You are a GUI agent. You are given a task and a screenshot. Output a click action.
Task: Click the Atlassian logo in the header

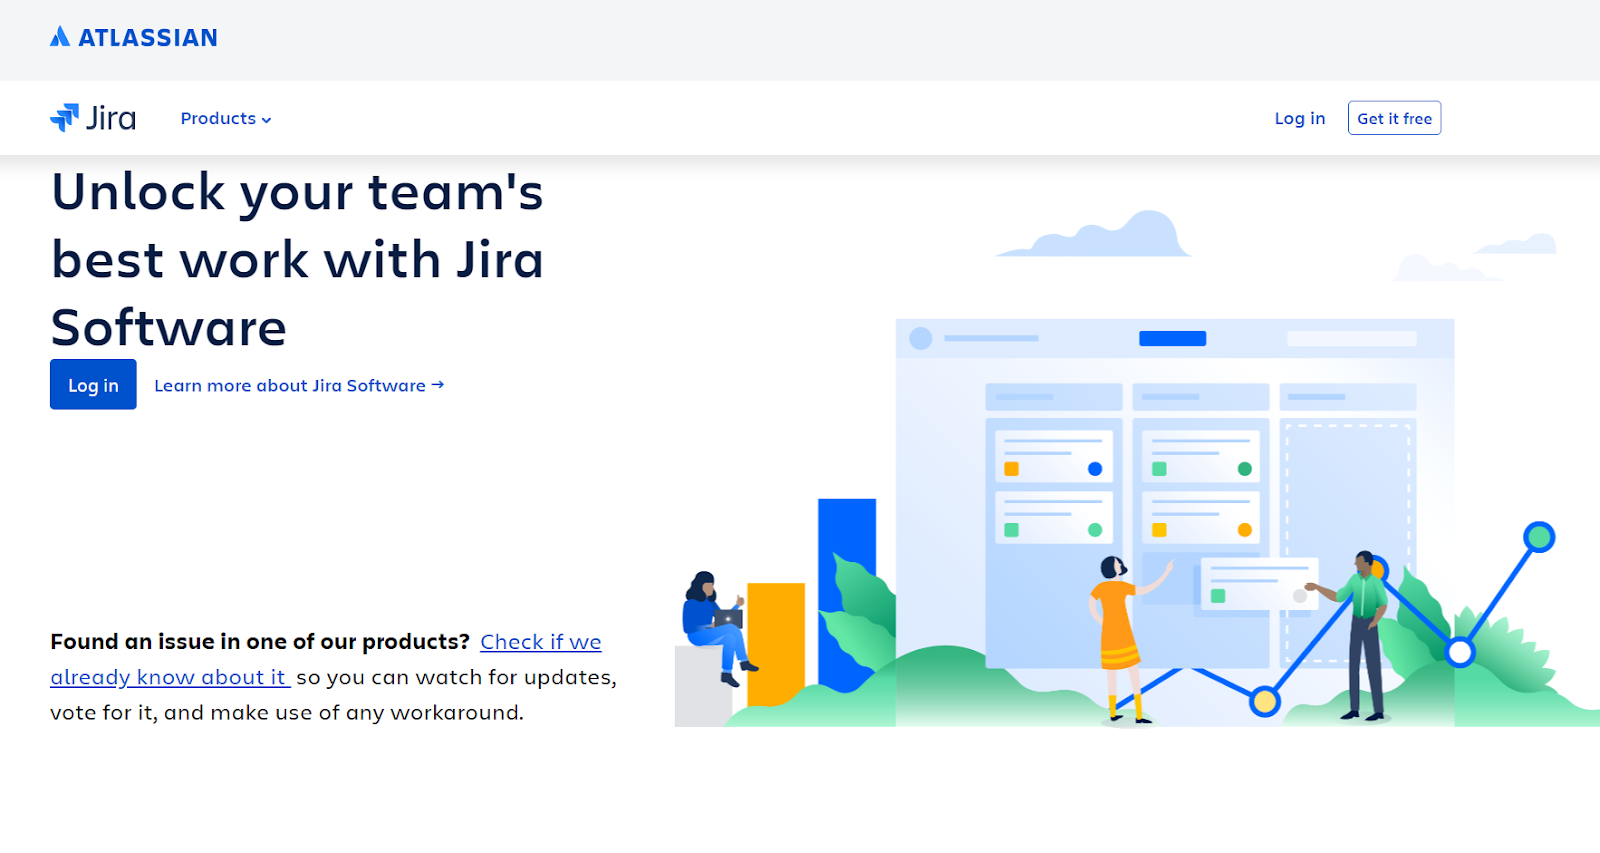click(134, 38)
